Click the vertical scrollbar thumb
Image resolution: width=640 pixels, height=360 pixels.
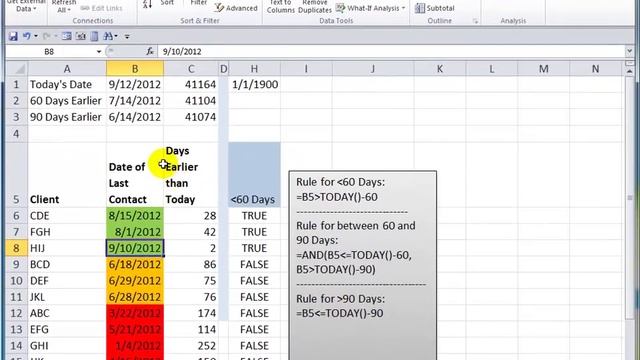pos(629,198)
